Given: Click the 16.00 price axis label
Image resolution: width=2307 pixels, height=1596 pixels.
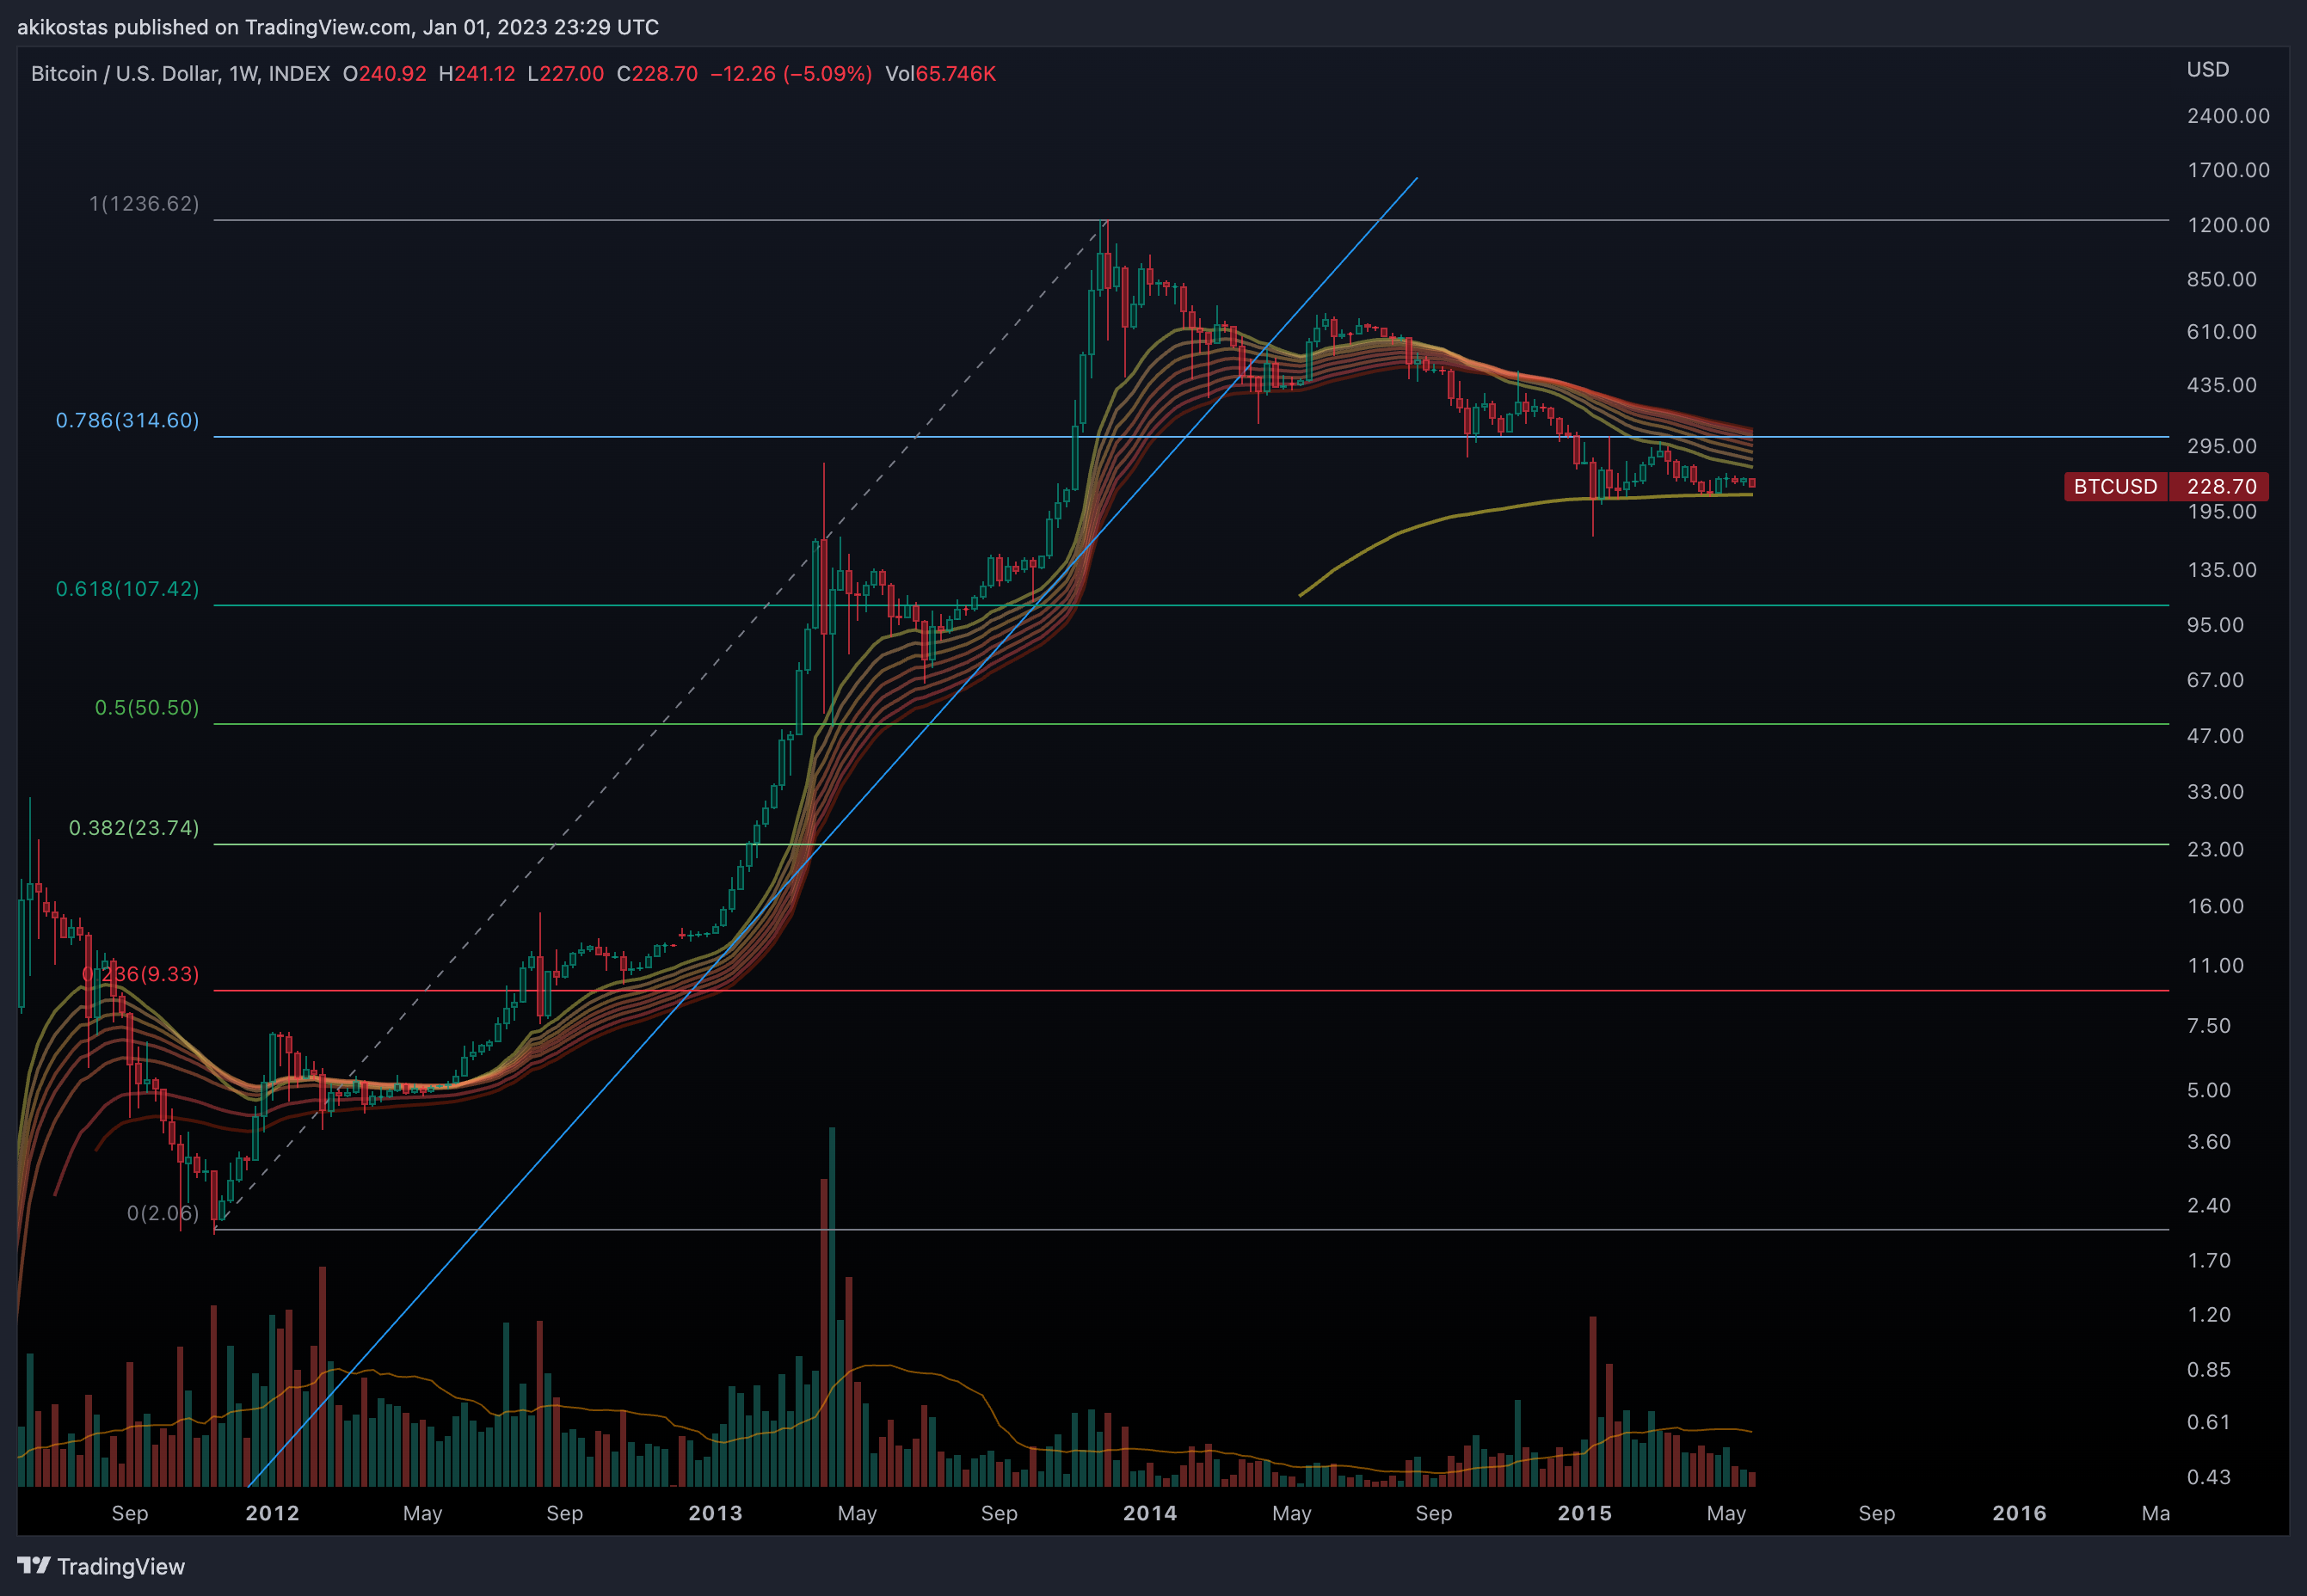Looking at the screenshot, I should click(2216, 906).
